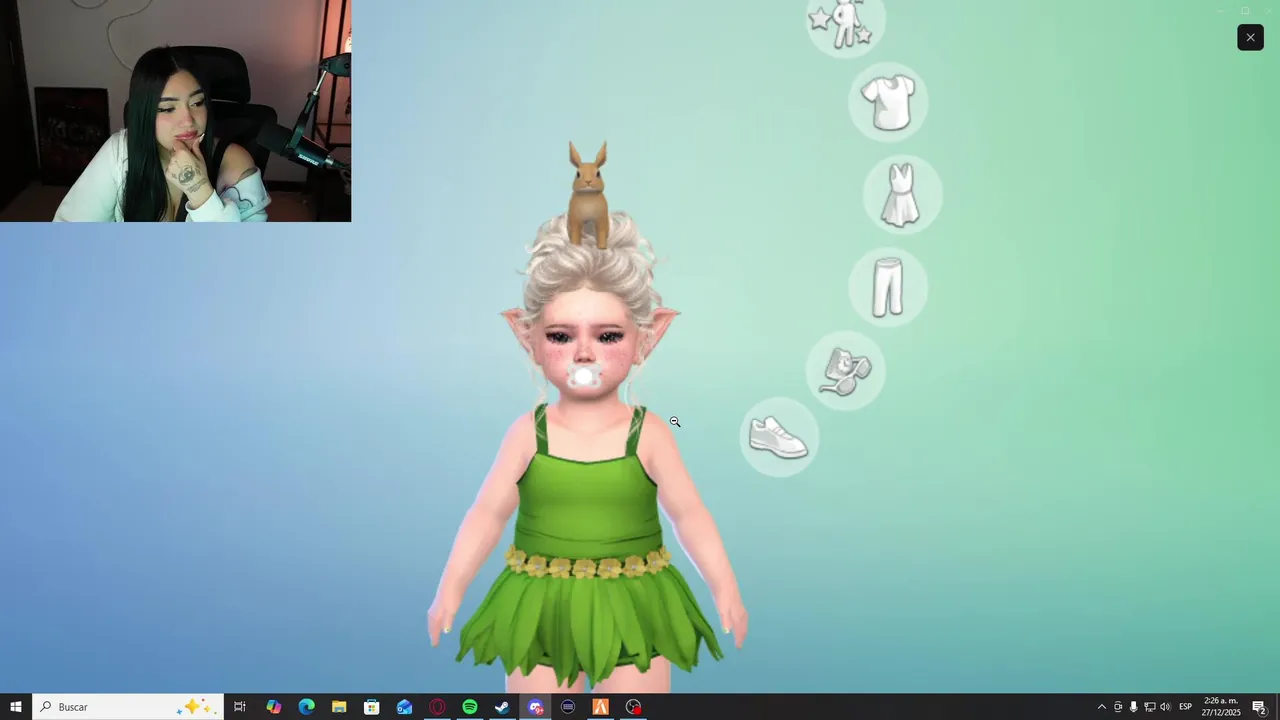Open the orange app taskbar icon
This screenshot has height=720, width=1280.
pos(600,707)
